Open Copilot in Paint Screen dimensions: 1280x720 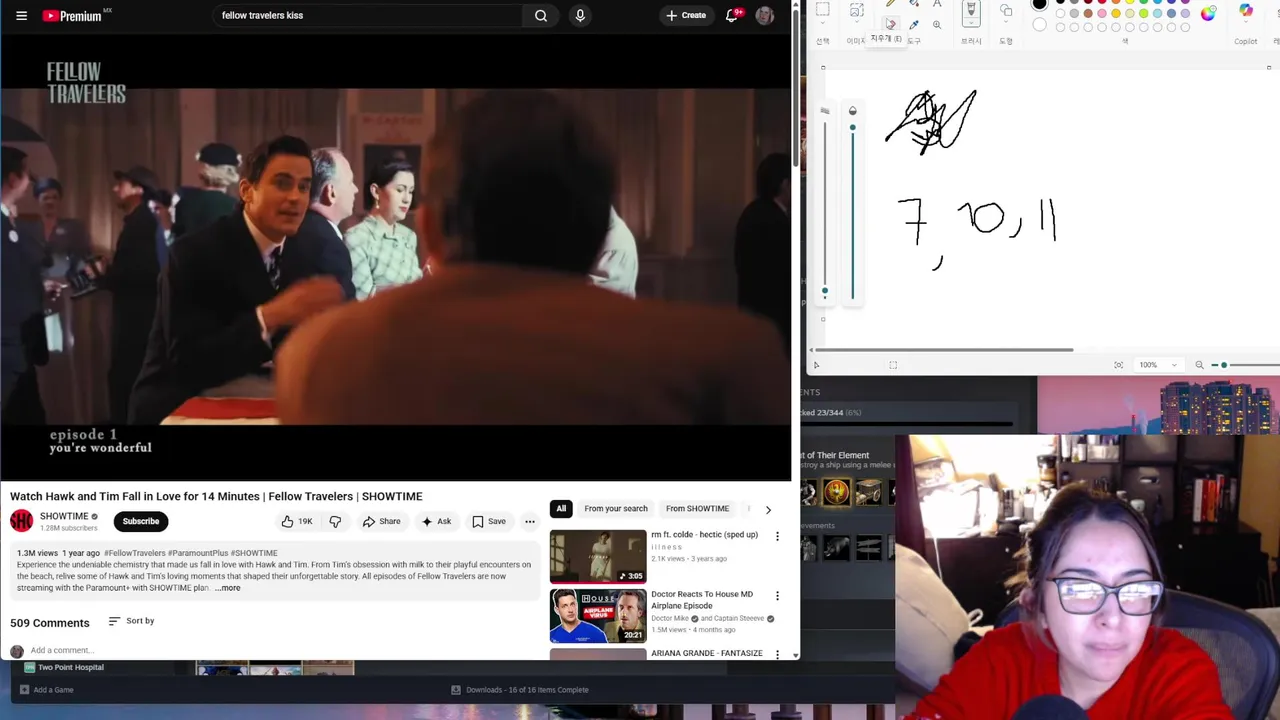tap(1246, 11)
